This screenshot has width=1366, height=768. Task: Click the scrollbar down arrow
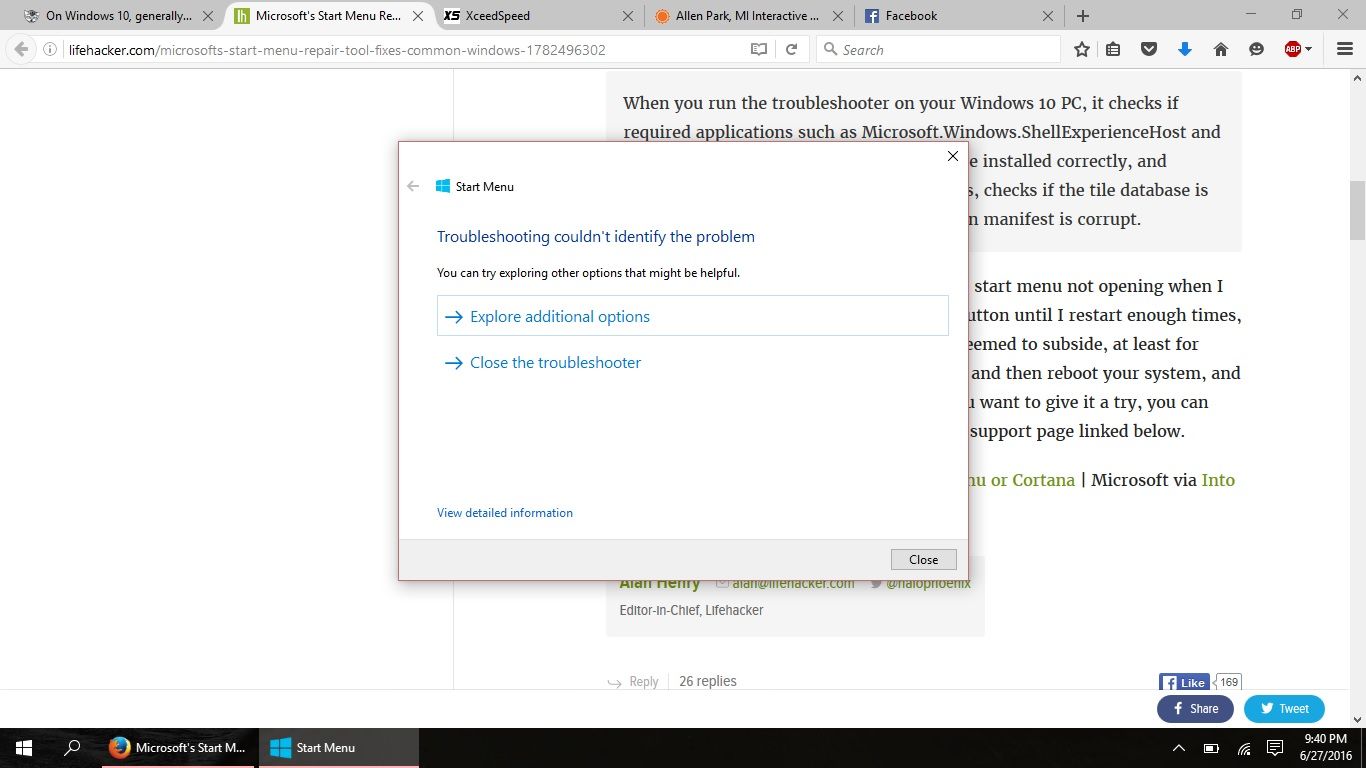point(1357,718)
